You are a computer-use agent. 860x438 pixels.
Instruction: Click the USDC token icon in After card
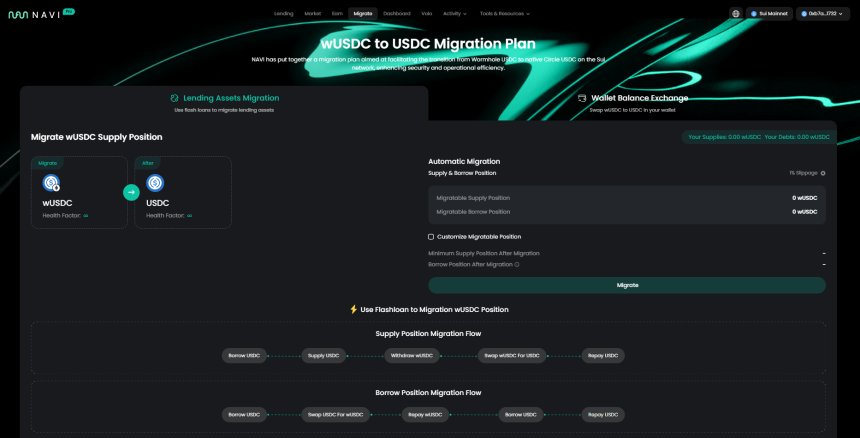click(155, 183)
